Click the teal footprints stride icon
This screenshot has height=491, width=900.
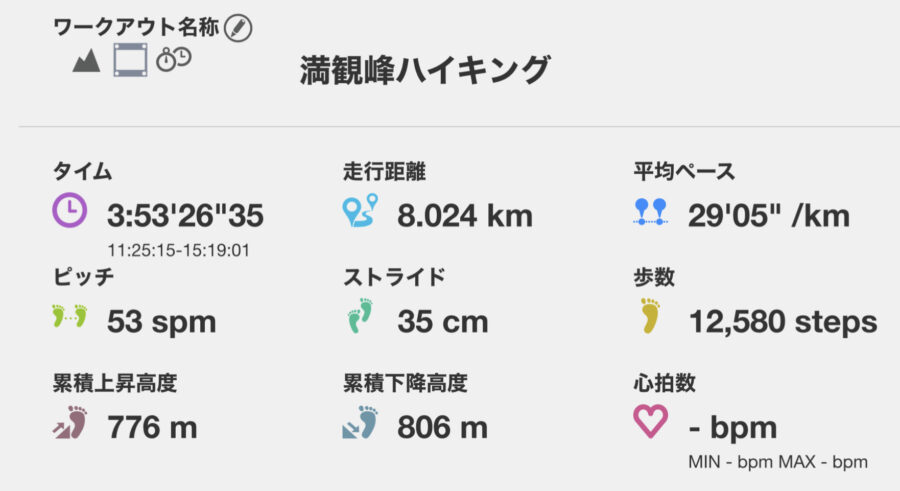(360, 315)
